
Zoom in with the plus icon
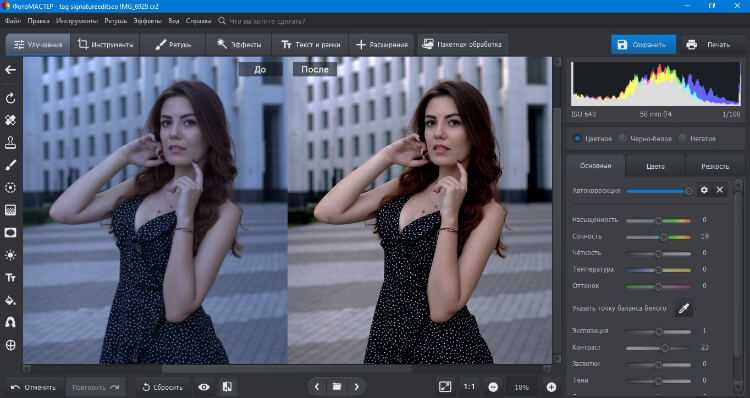(x=551, y=387)
